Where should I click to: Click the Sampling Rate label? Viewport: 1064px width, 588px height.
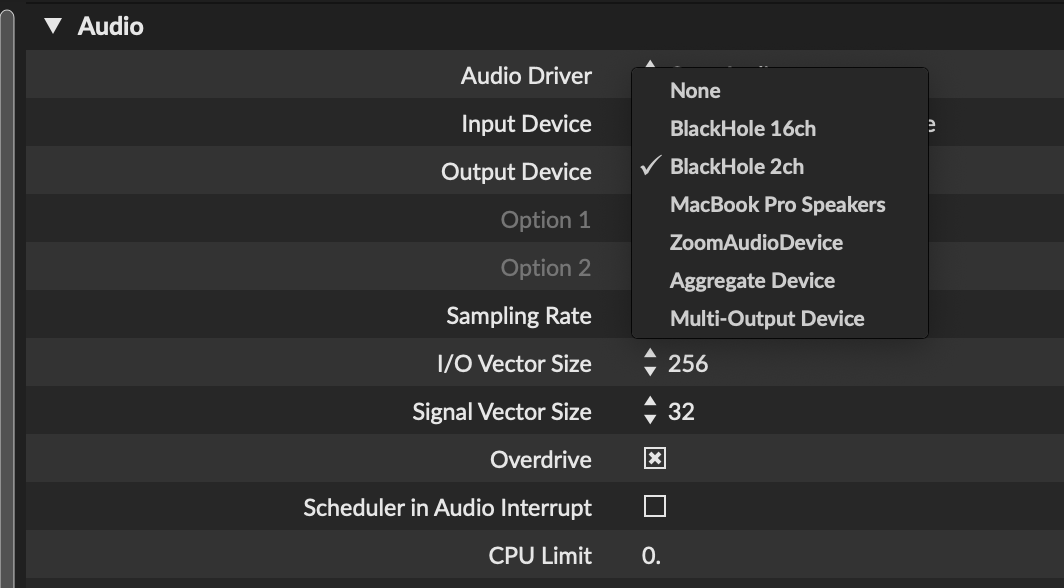(518, 316)
